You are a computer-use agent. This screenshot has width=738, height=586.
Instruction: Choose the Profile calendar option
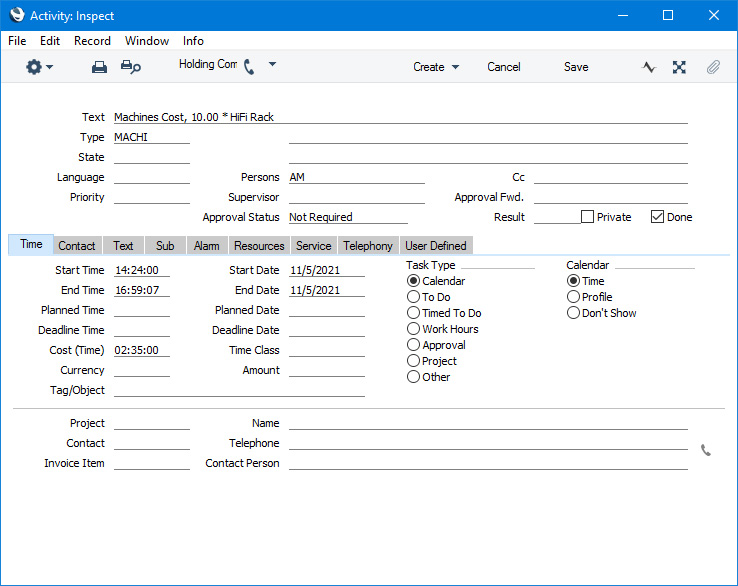tap(573, 297)
